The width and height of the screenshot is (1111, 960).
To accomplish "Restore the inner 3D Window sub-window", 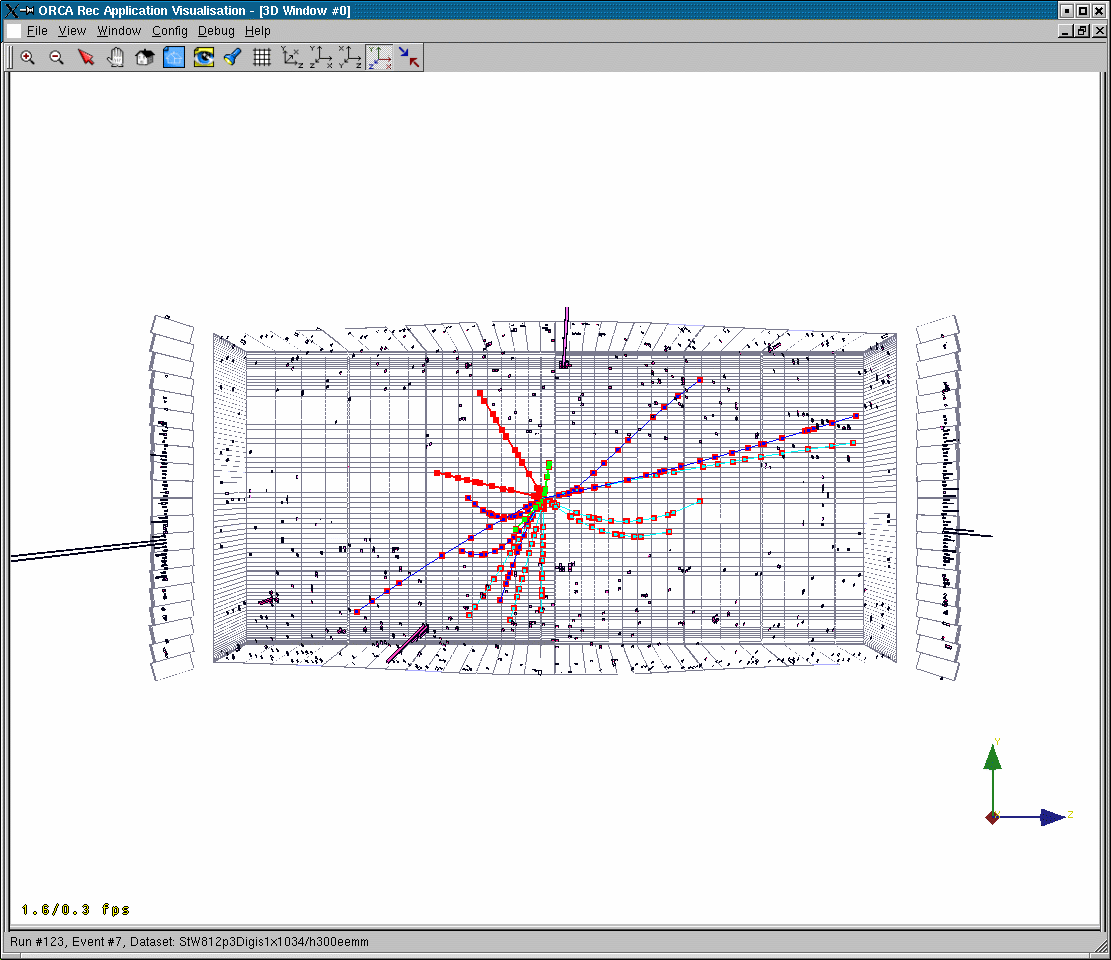I will click(x=1083, y=31).
